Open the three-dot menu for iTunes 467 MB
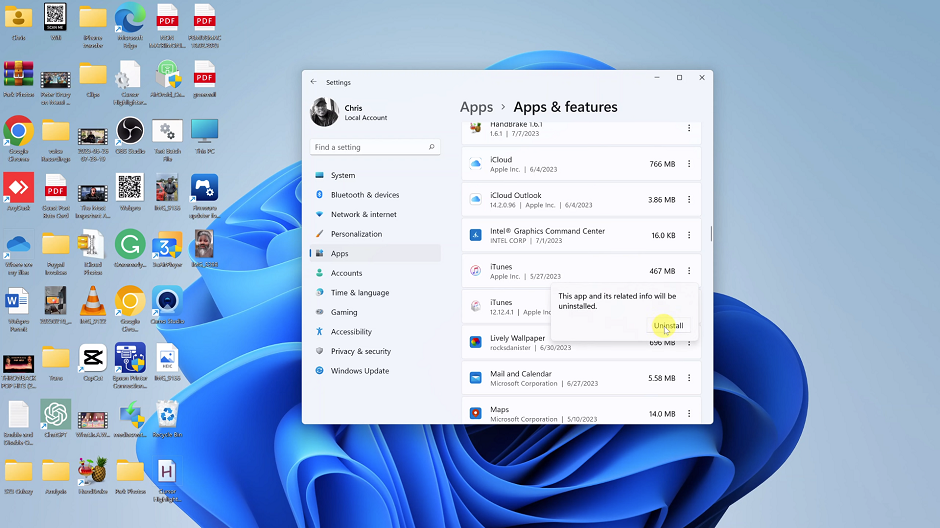Image resolution: width=940 pixels, height=528 pixels. click(x=689, y=271)
